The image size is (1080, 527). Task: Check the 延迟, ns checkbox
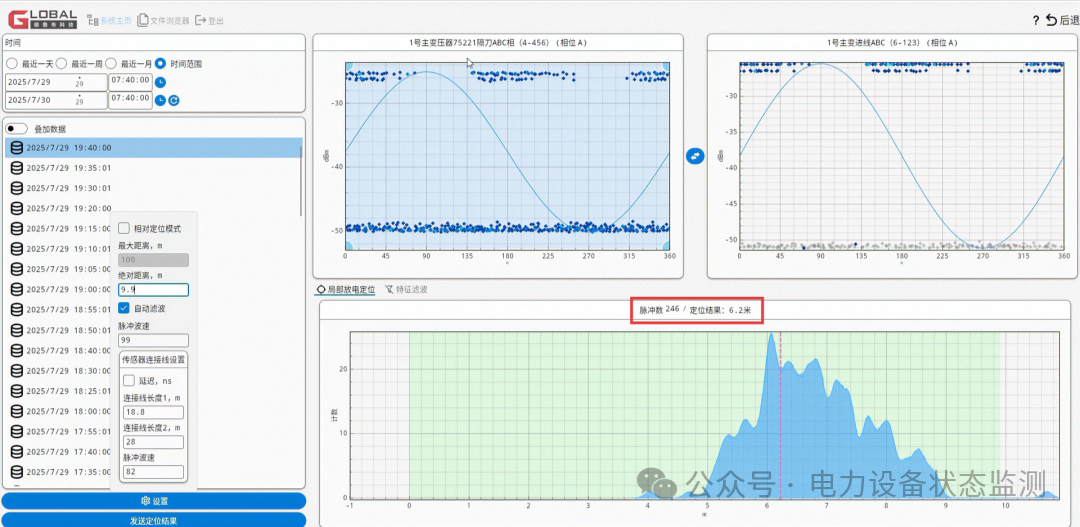(129, 380)
